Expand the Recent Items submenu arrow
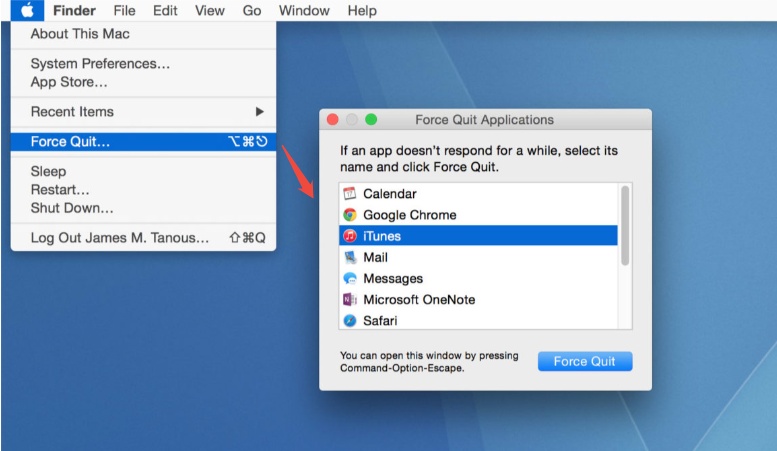 [260, 112]
